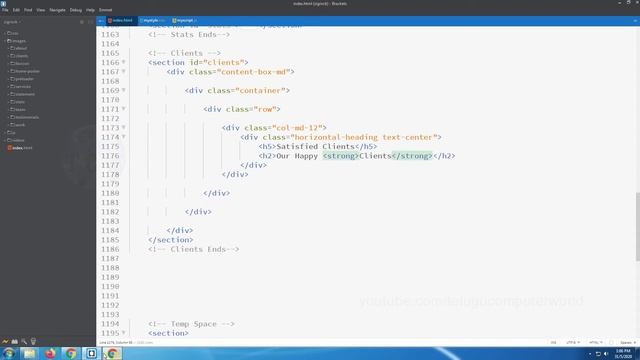The width and height of the screenshot is (640, 360).
Task: Open the first Chrome taskbar icon
Action: click(x=71, y=353)
